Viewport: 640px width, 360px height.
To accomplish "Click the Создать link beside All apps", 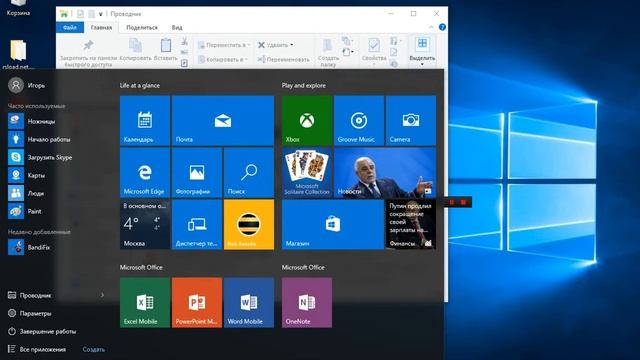I will pos(93,349).
